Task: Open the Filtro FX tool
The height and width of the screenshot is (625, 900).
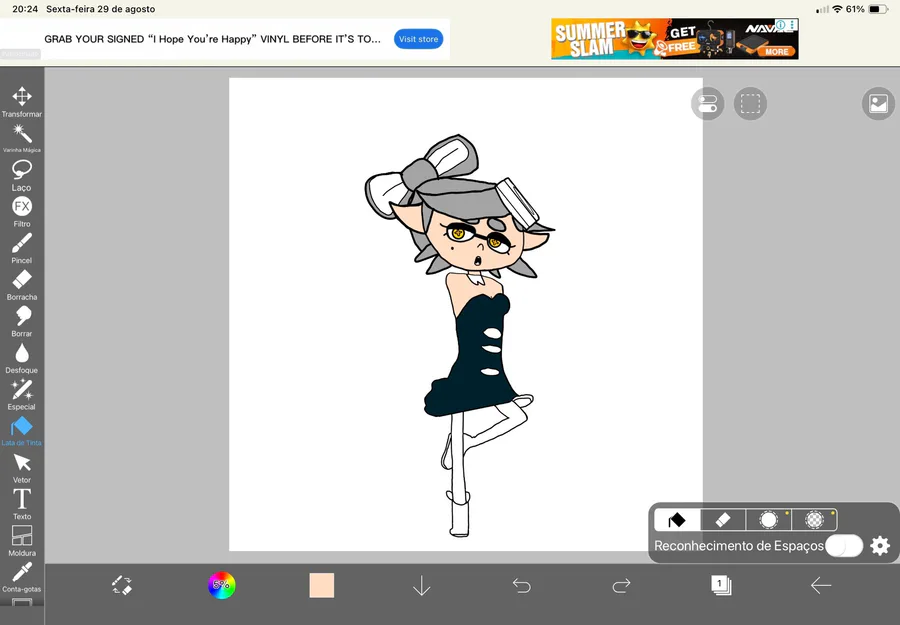Action: point(22,212)
